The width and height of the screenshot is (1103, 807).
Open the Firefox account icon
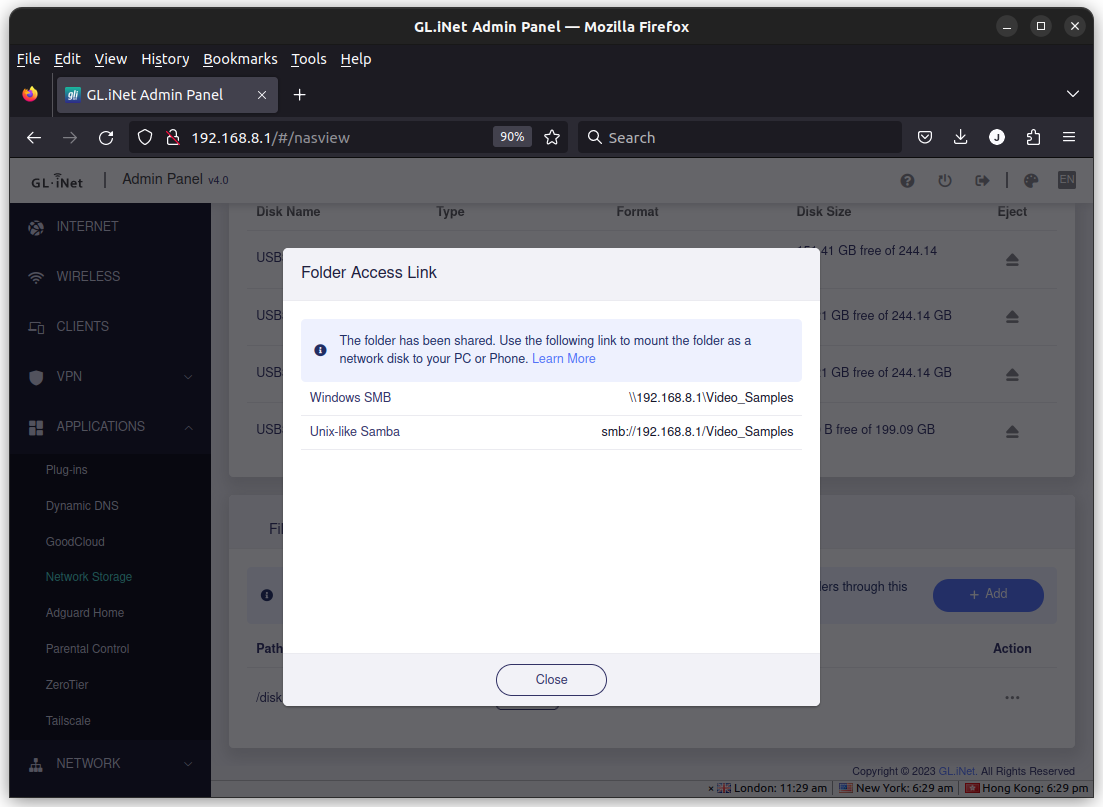tap(997, 138)
